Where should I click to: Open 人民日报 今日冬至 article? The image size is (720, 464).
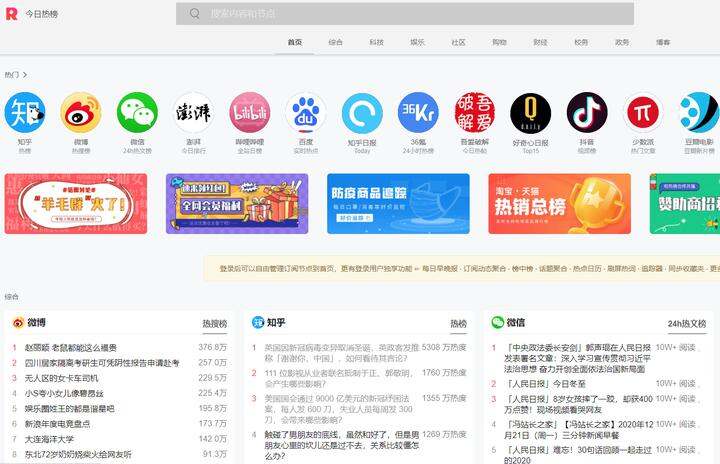pos(545,383)
